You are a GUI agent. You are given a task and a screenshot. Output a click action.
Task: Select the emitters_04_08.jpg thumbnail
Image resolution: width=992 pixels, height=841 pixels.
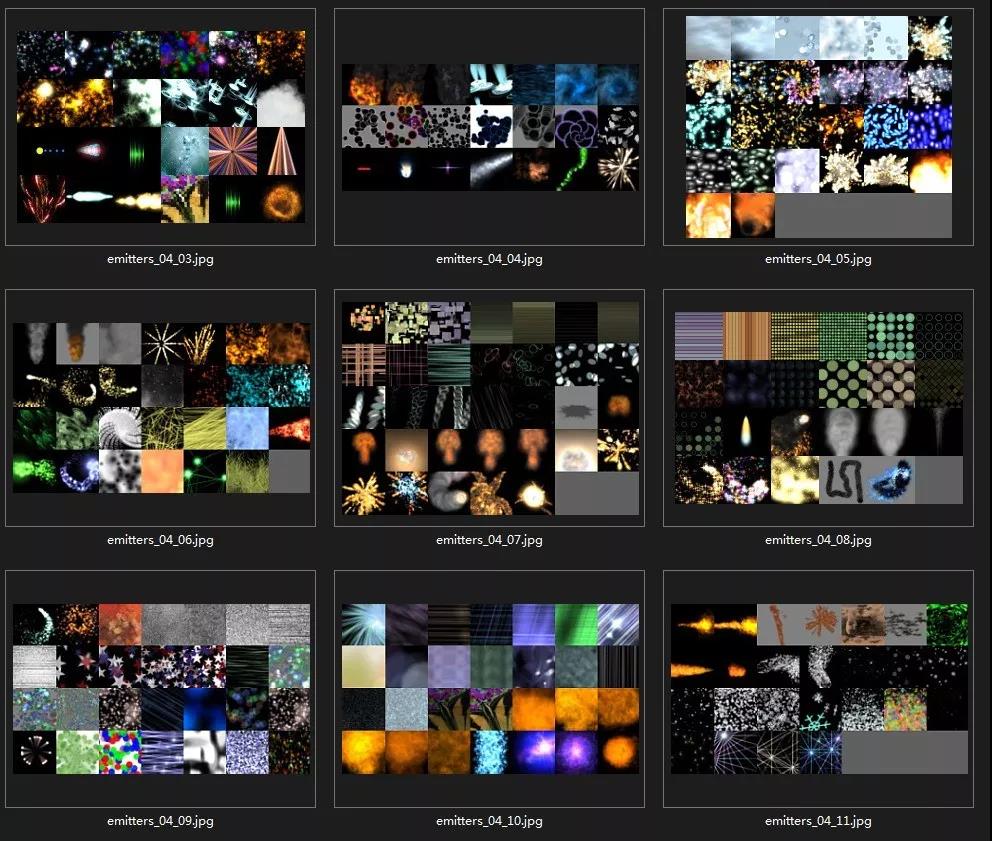point(819,408)
